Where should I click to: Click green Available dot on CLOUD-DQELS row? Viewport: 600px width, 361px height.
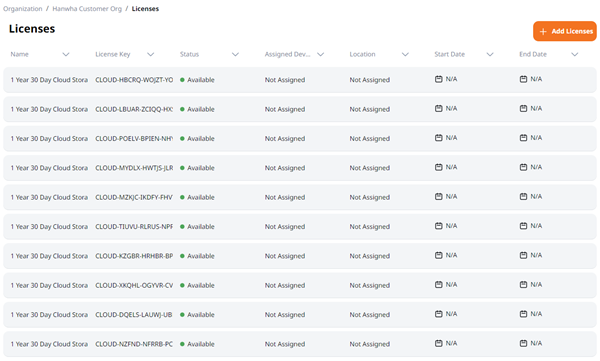pyautogui.click(x=182, y=315)
